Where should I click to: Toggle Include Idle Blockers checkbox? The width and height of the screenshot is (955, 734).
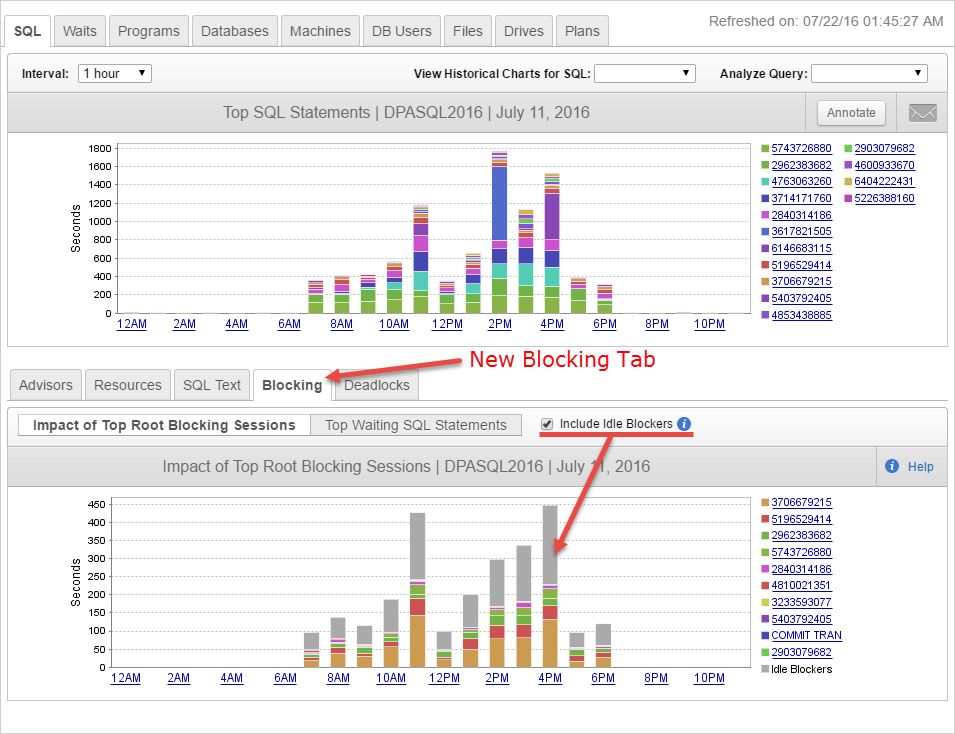coord(547,424)
